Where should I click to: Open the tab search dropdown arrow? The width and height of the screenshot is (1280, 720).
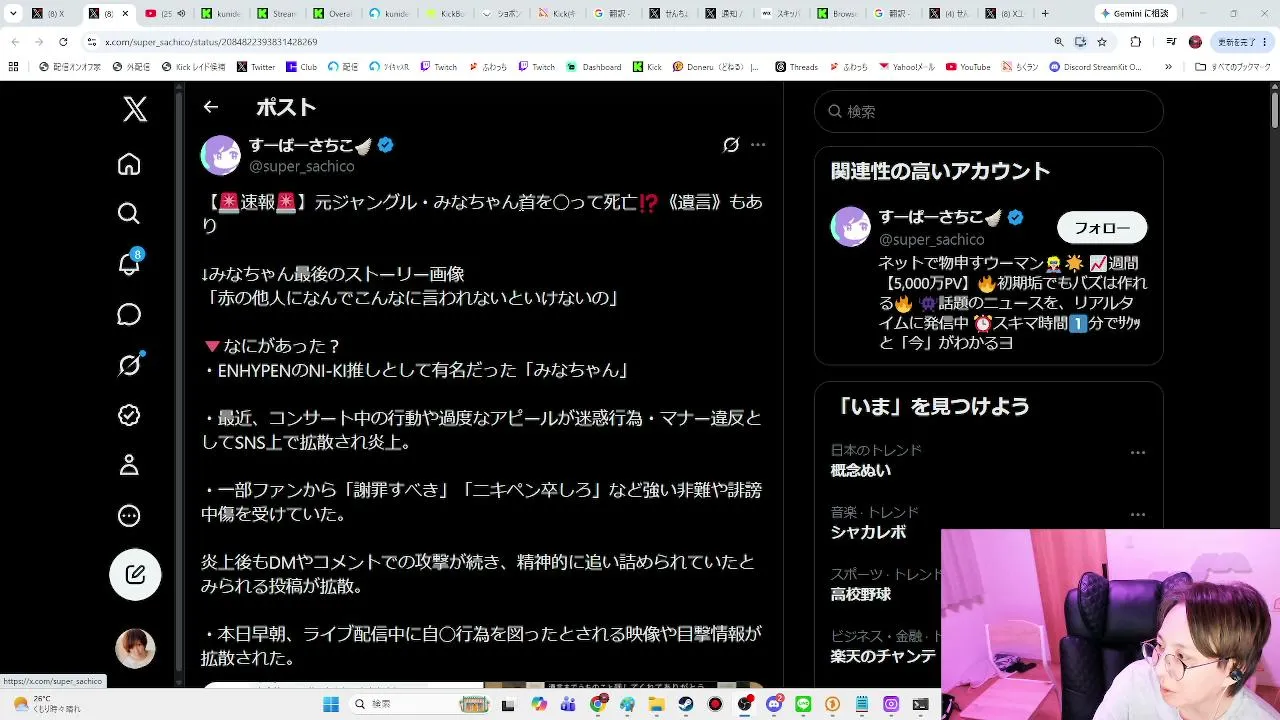pyautogui.click(x=13, y=14)
